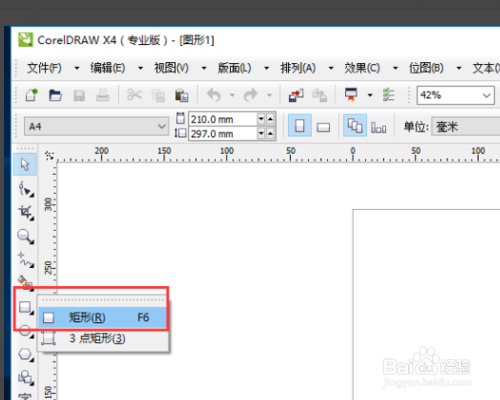Click the Paste clipboard icon
Viewport: 500px width, 400px height.
pyautogui.click(x=182, y=95)
